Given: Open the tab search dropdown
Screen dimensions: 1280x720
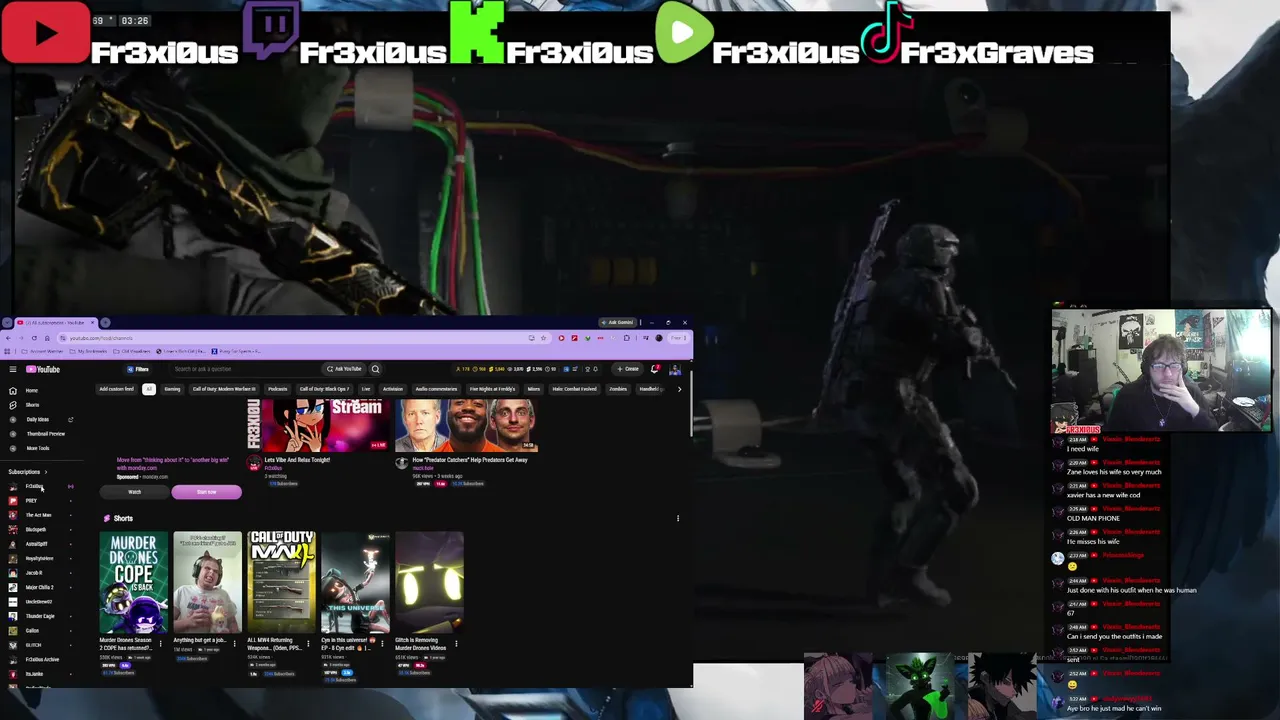Looking at the screenshot, I should coord(6,323).
